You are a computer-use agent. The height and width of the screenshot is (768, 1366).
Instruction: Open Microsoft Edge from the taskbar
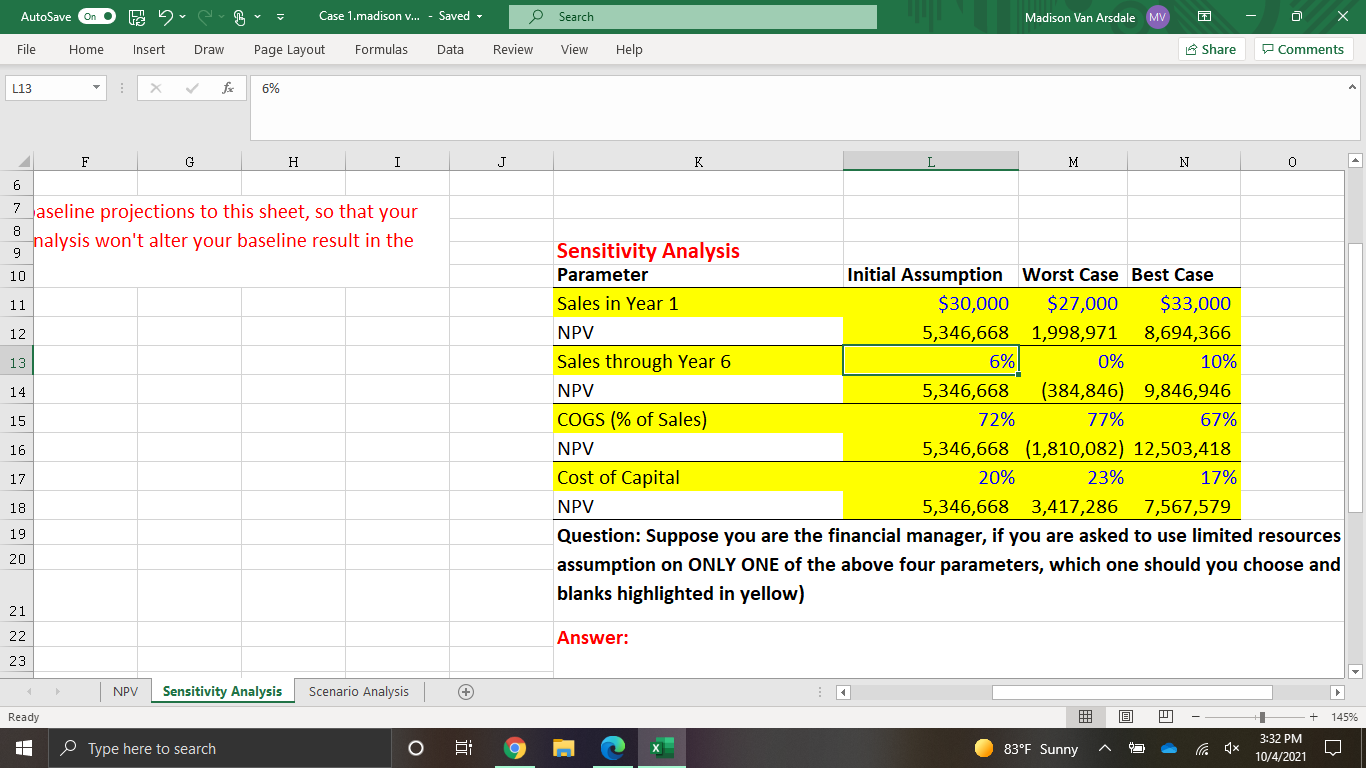(612, 749)
